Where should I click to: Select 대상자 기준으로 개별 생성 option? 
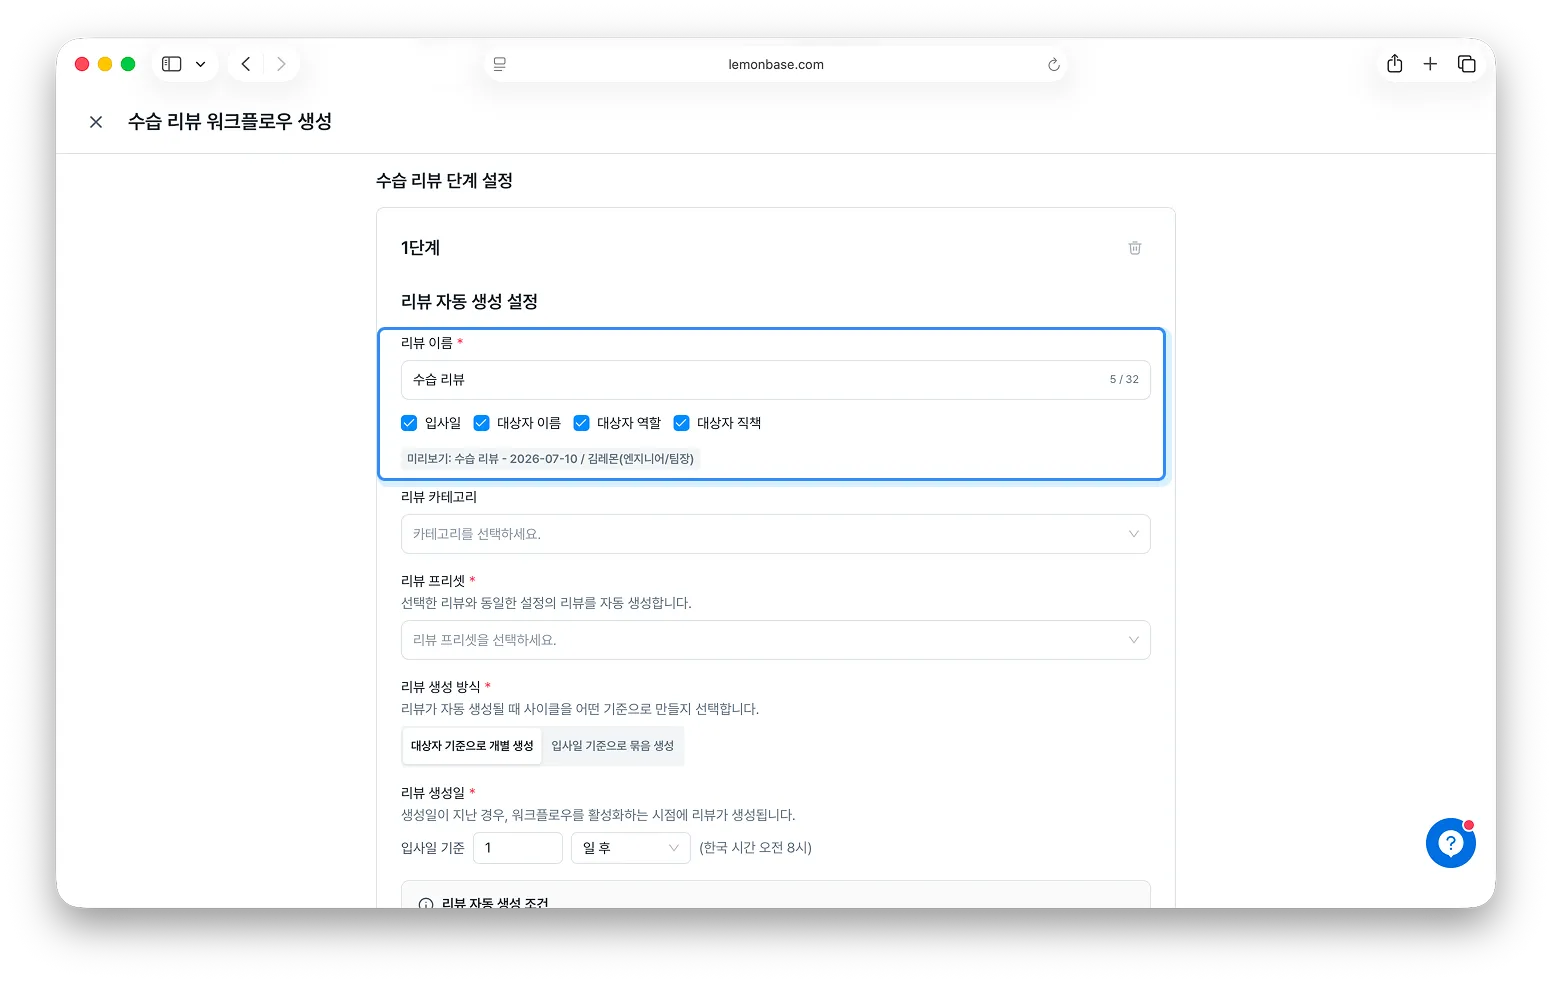pyautogui.click(x=472, y=746)
